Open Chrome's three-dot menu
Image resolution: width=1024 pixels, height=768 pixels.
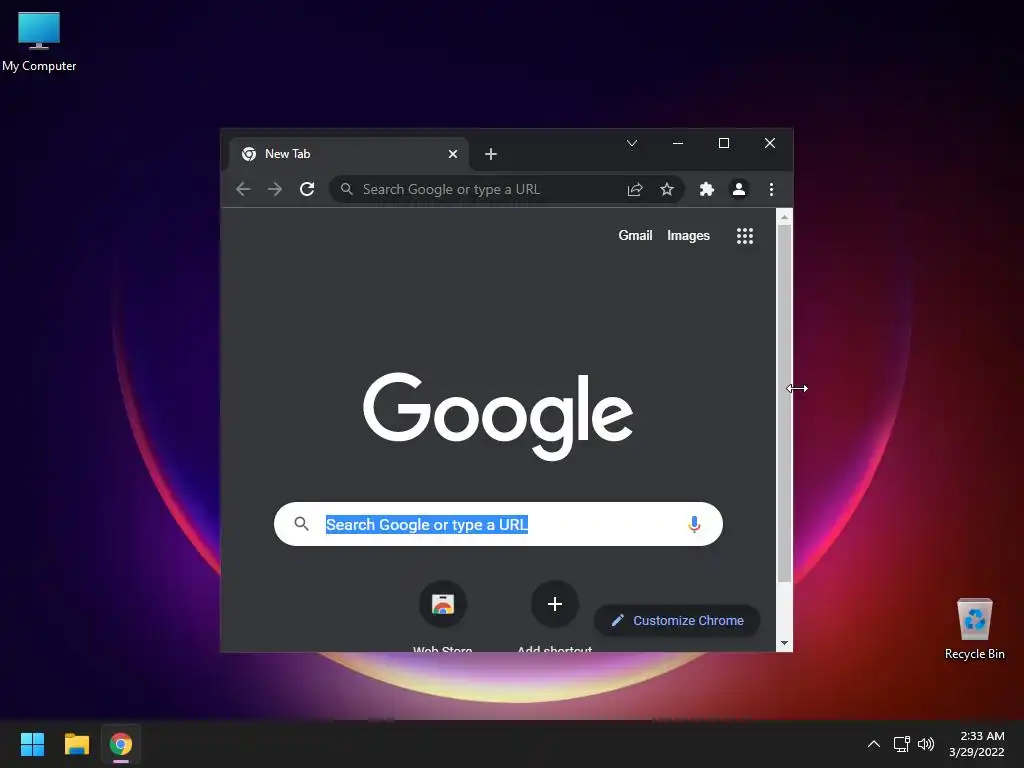click(x=771, y=189)
